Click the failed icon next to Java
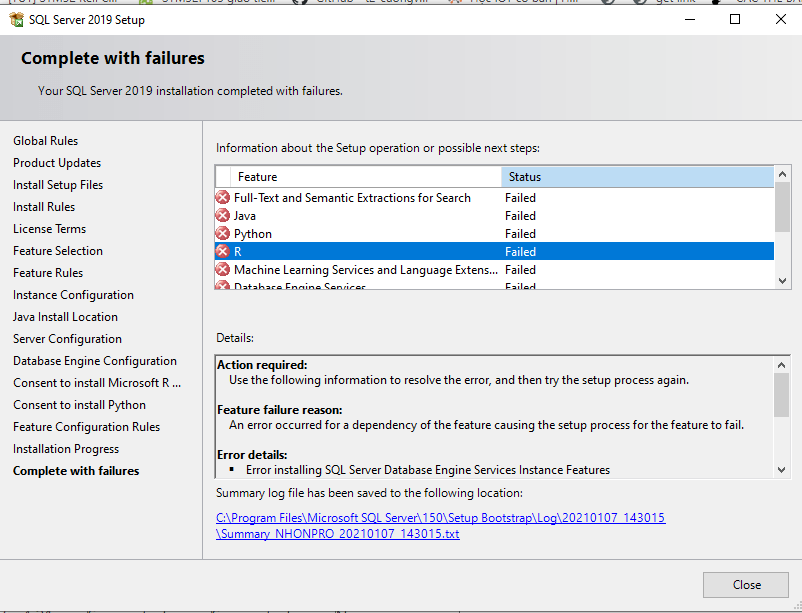Screen dimensions: 802x613 (223, 216)
